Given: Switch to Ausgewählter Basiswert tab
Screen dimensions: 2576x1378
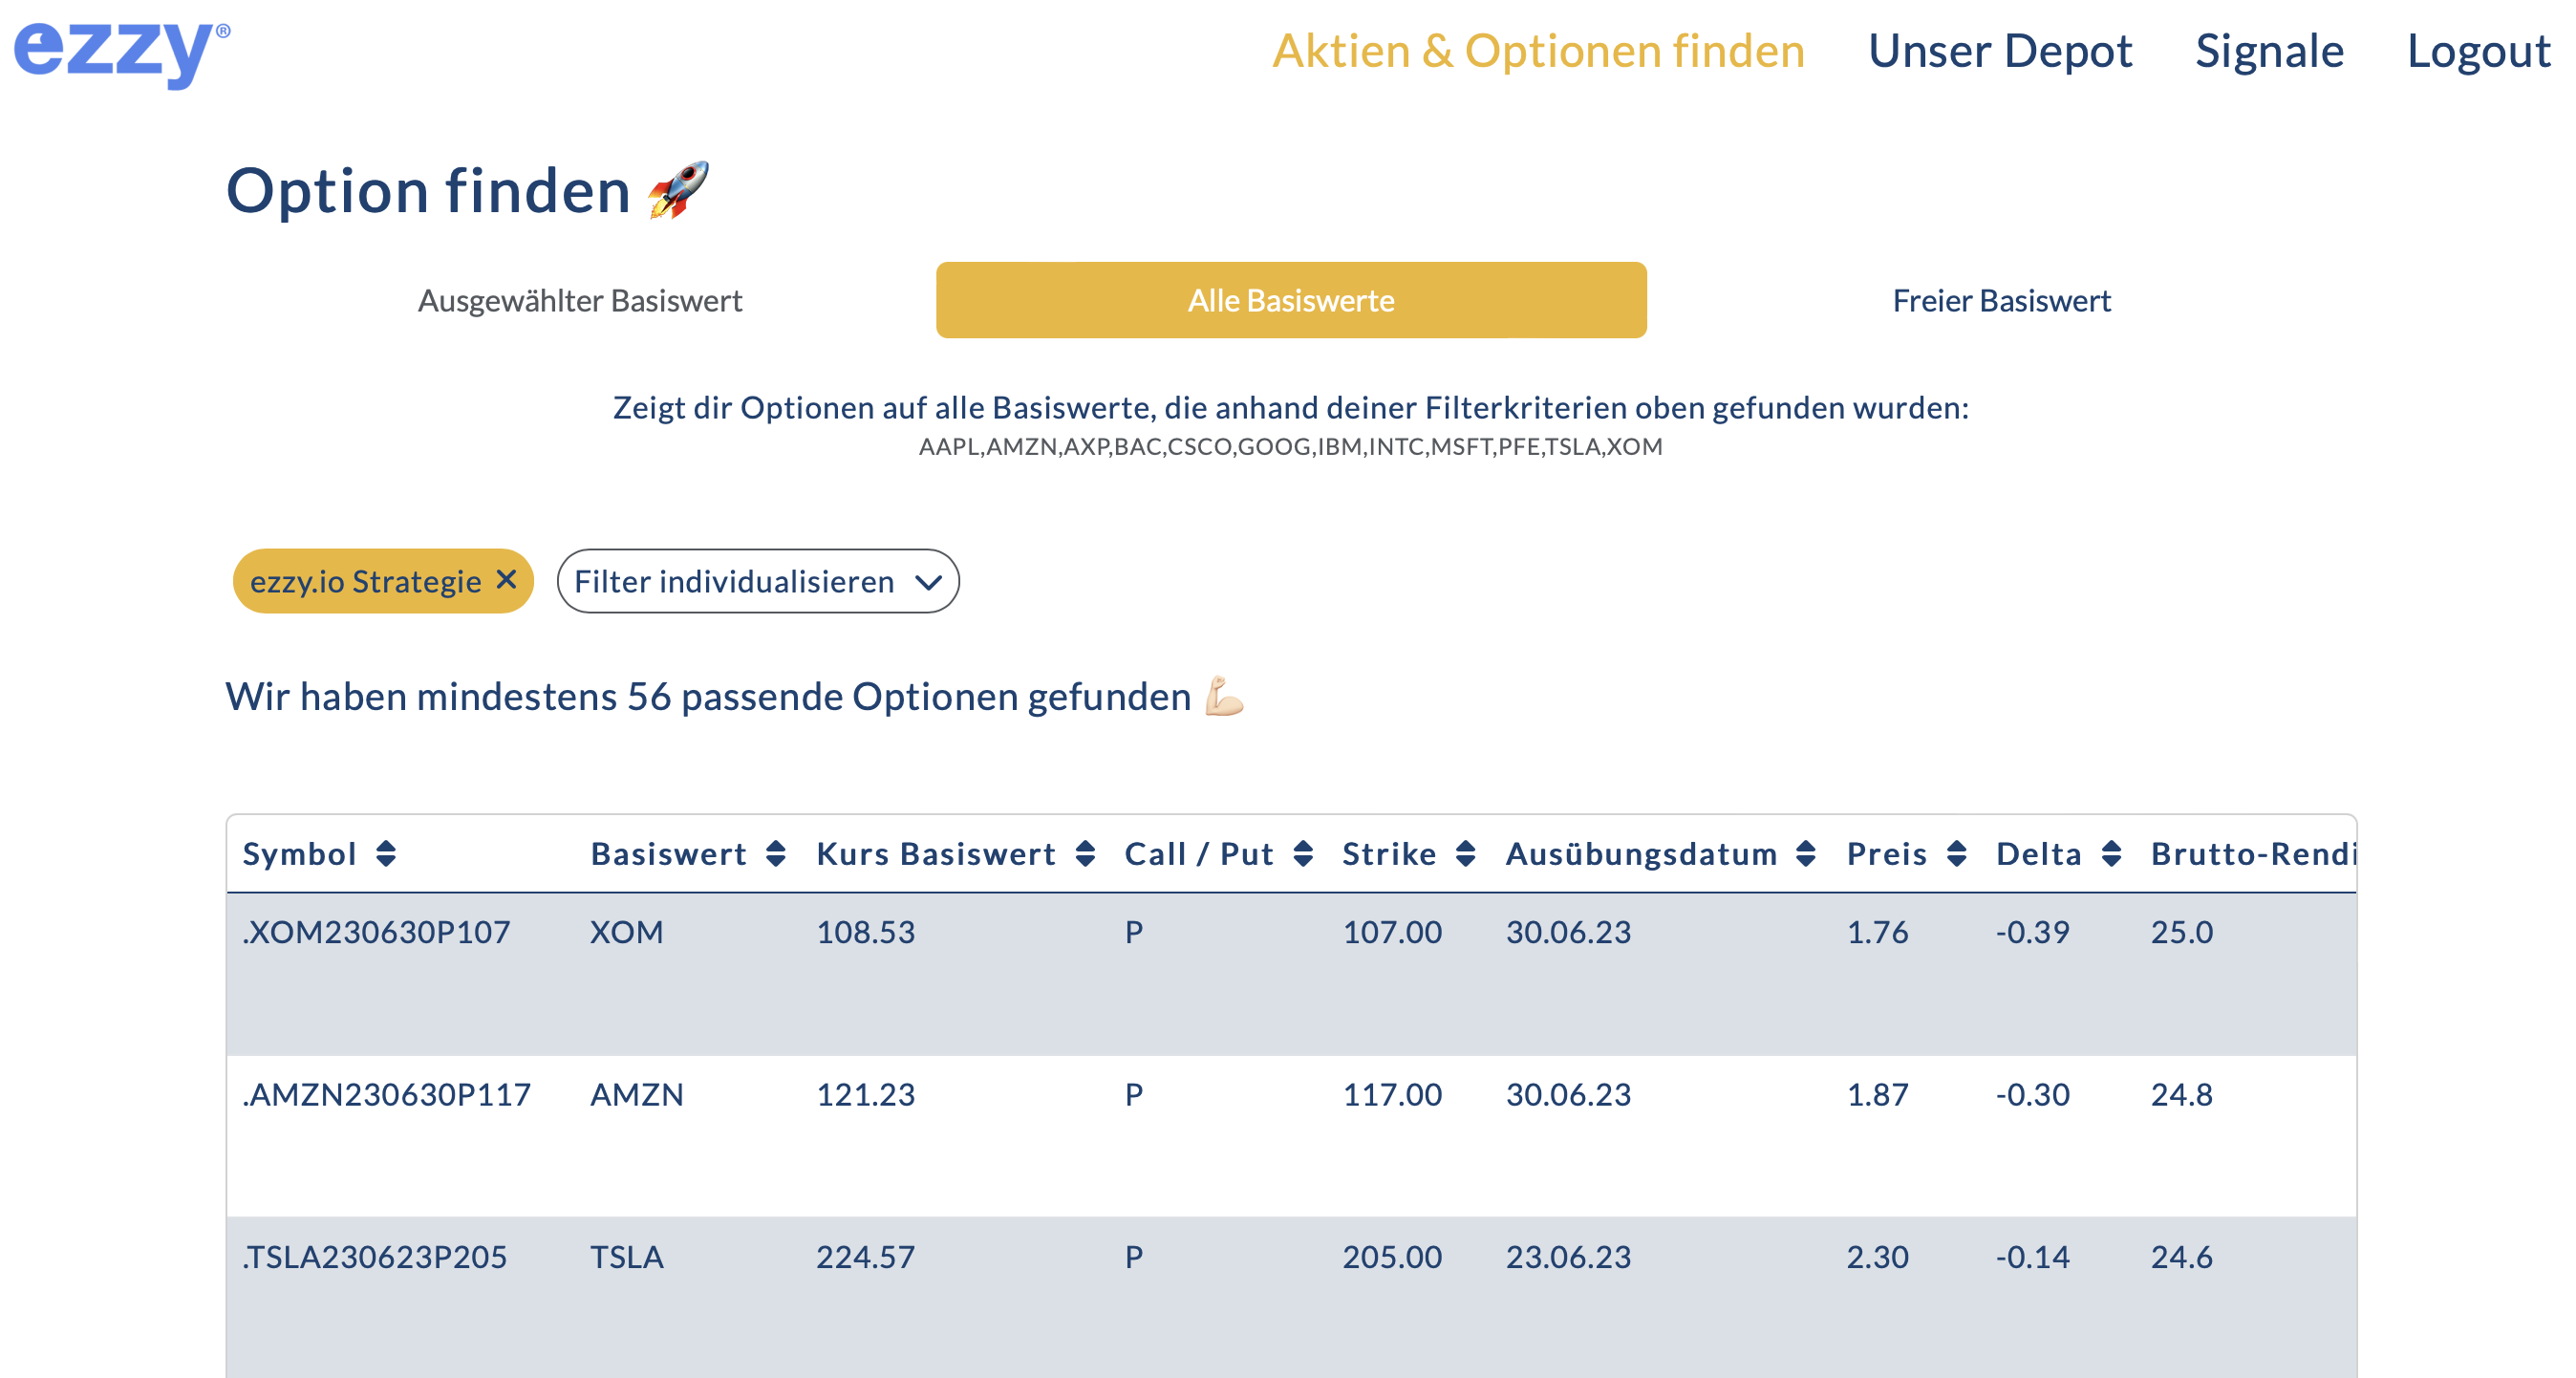Looking at the screenshot, I should (580, 300).
